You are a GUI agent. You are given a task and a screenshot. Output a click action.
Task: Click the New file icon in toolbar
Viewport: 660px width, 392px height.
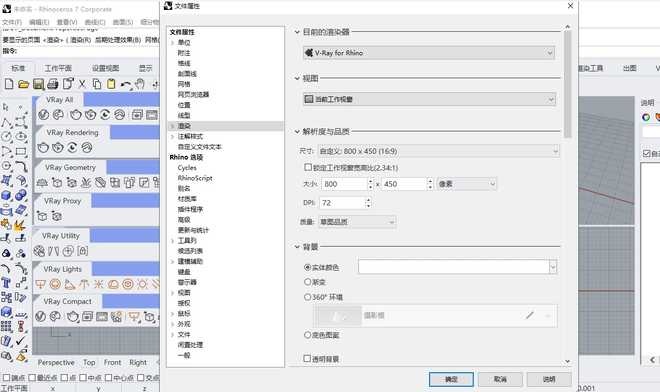[9, 84]
